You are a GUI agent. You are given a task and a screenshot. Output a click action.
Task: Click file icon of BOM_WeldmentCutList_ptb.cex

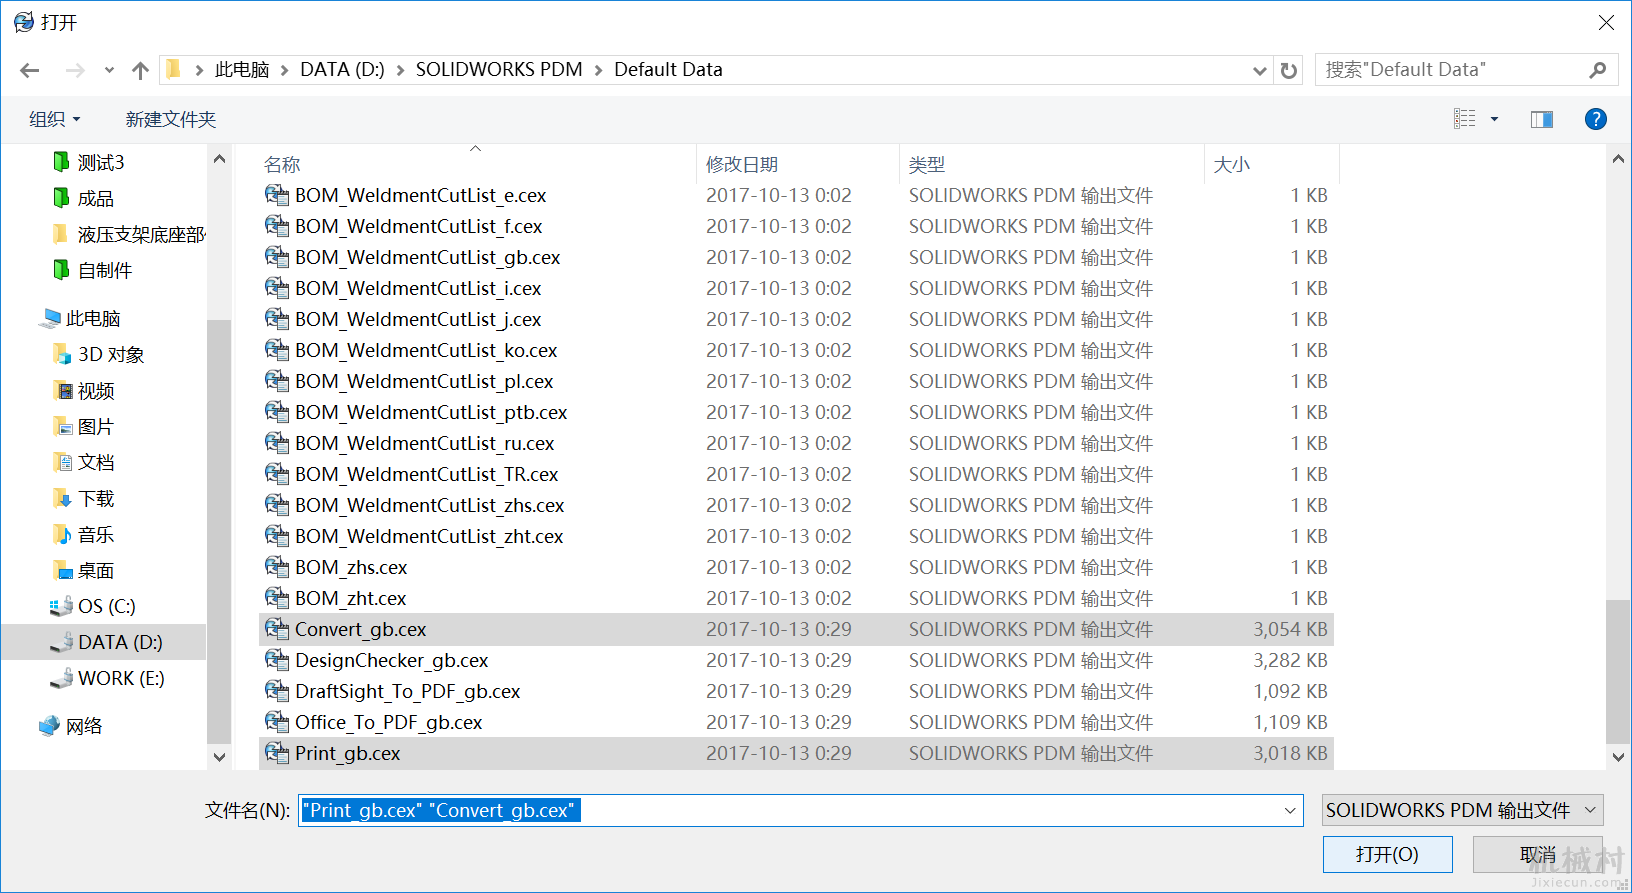coord(277,412)
